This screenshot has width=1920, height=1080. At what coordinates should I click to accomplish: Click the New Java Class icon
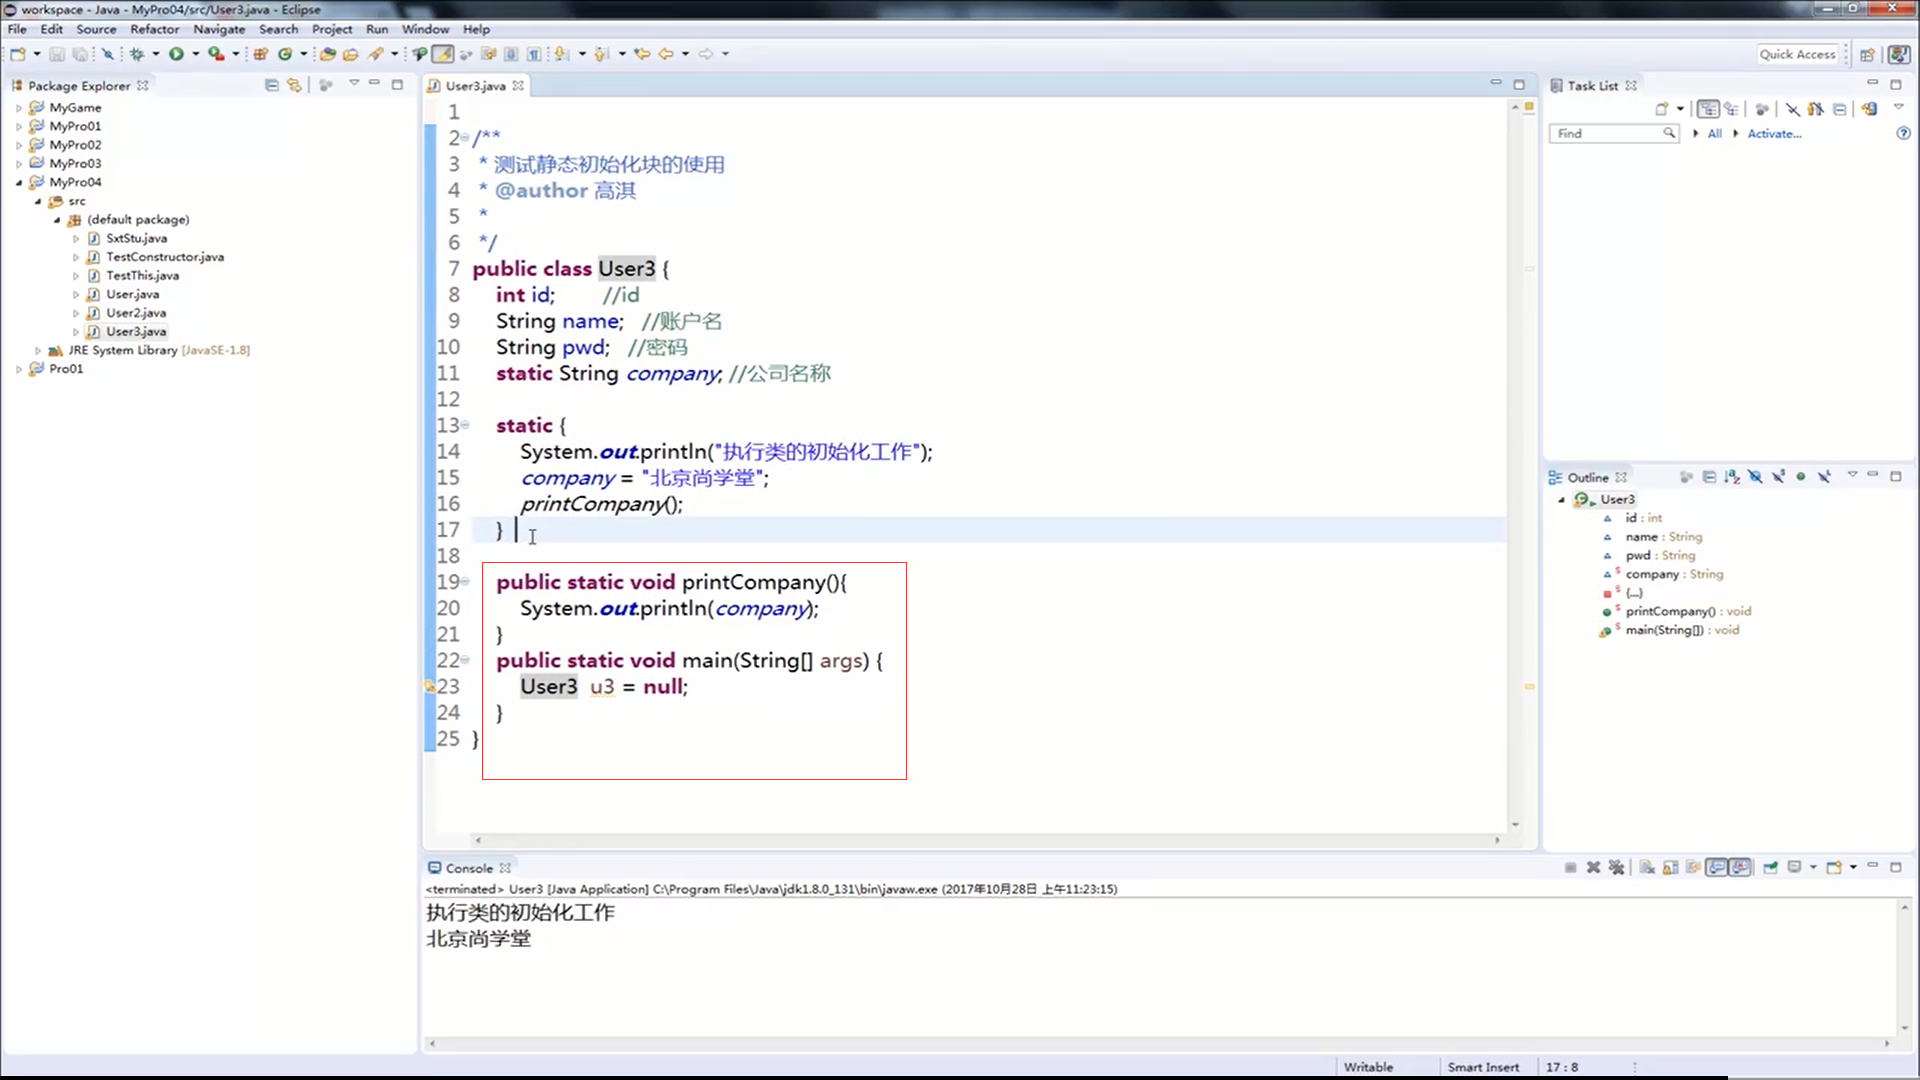click(285, 54)
